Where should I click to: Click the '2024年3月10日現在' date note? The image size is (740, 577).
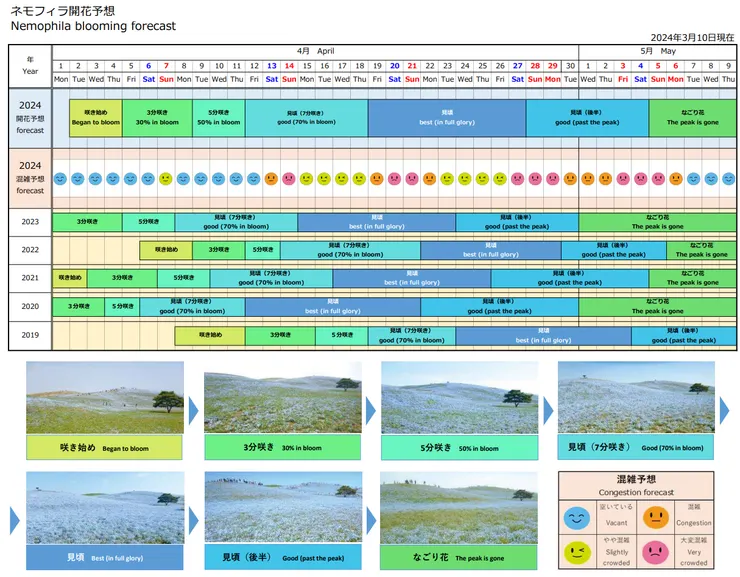click(692, 38)
